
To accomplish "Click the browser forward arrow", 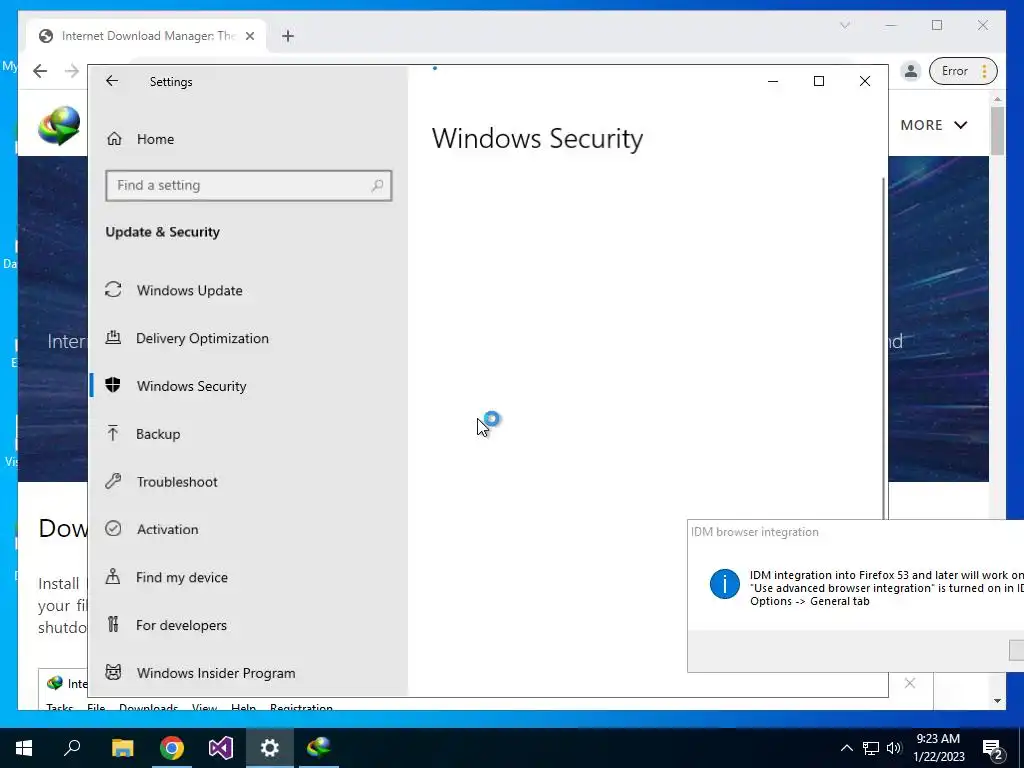I will click(72, 71).
